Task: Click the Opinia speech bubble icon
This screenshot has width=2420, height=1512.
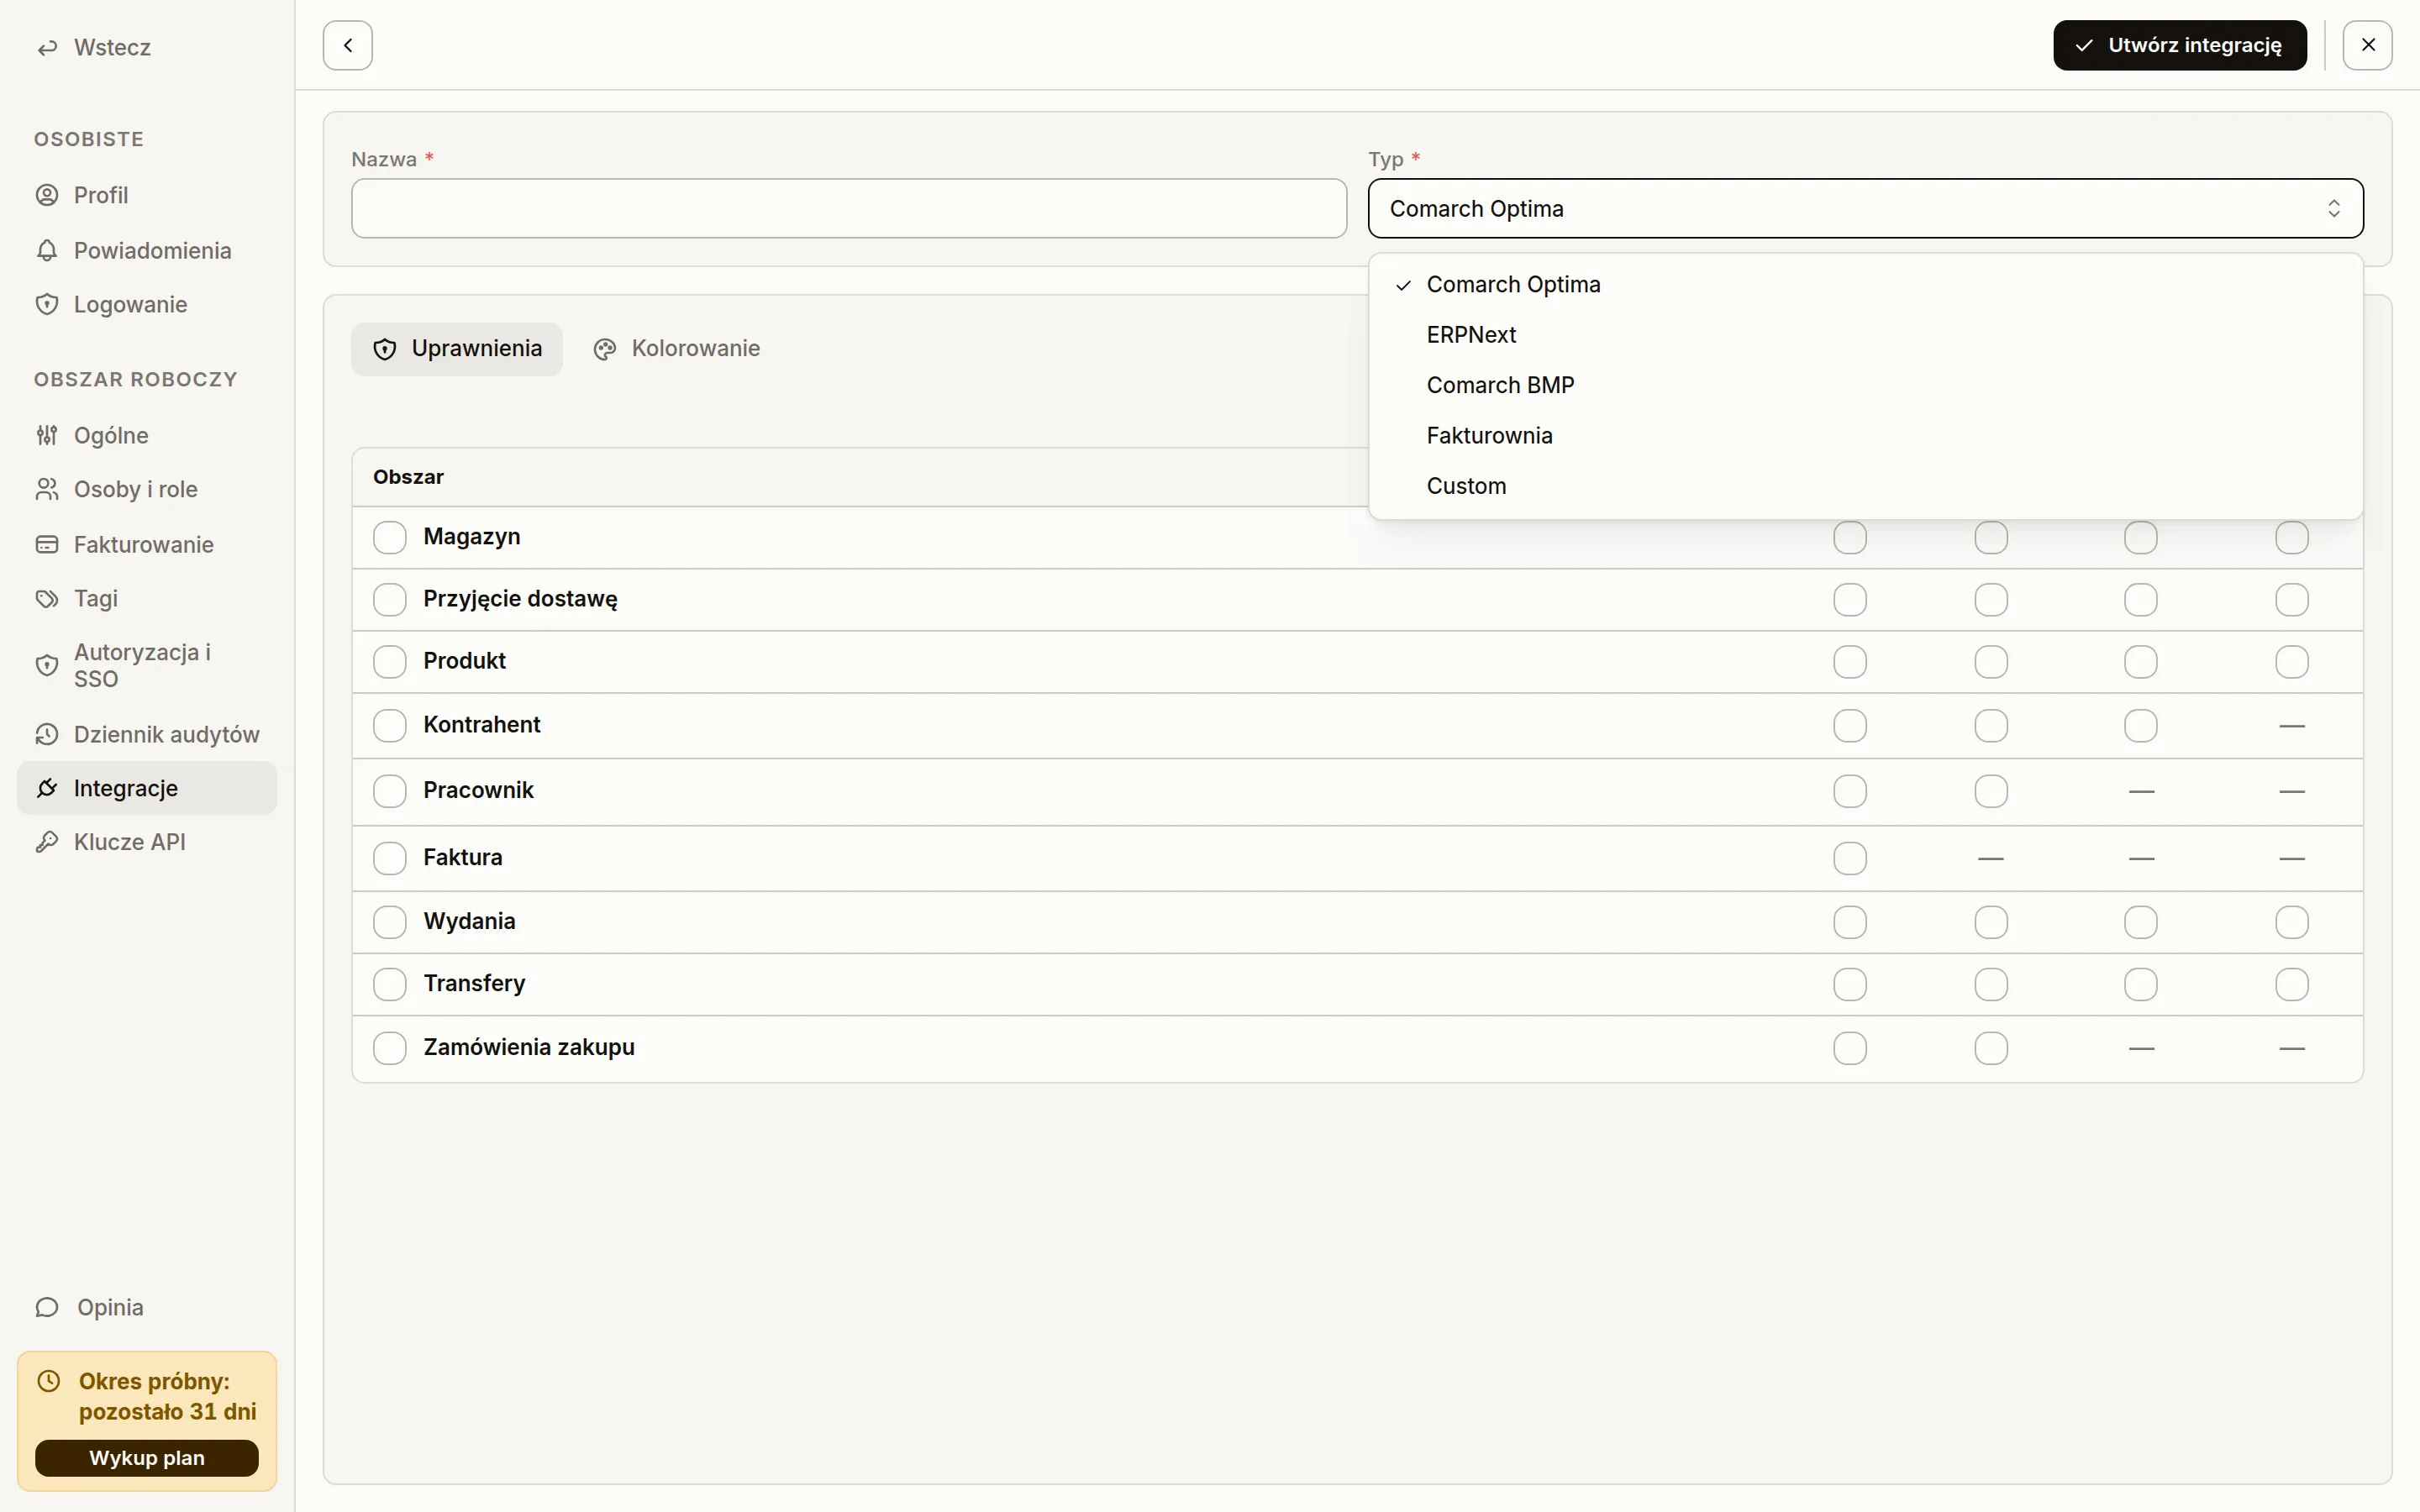Action: click(47, 1307)
